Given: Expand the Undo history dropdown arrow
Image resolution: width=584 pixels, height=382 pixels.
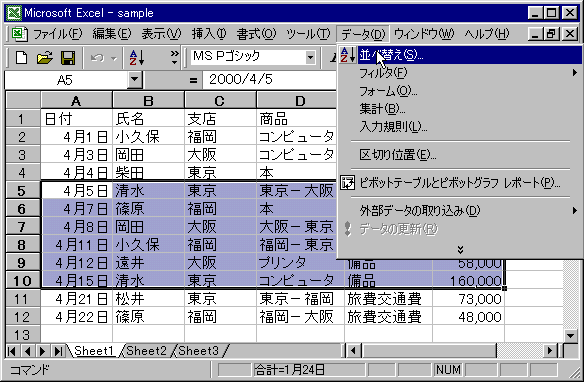Looking at the screenshot, I should coord(114,58).
